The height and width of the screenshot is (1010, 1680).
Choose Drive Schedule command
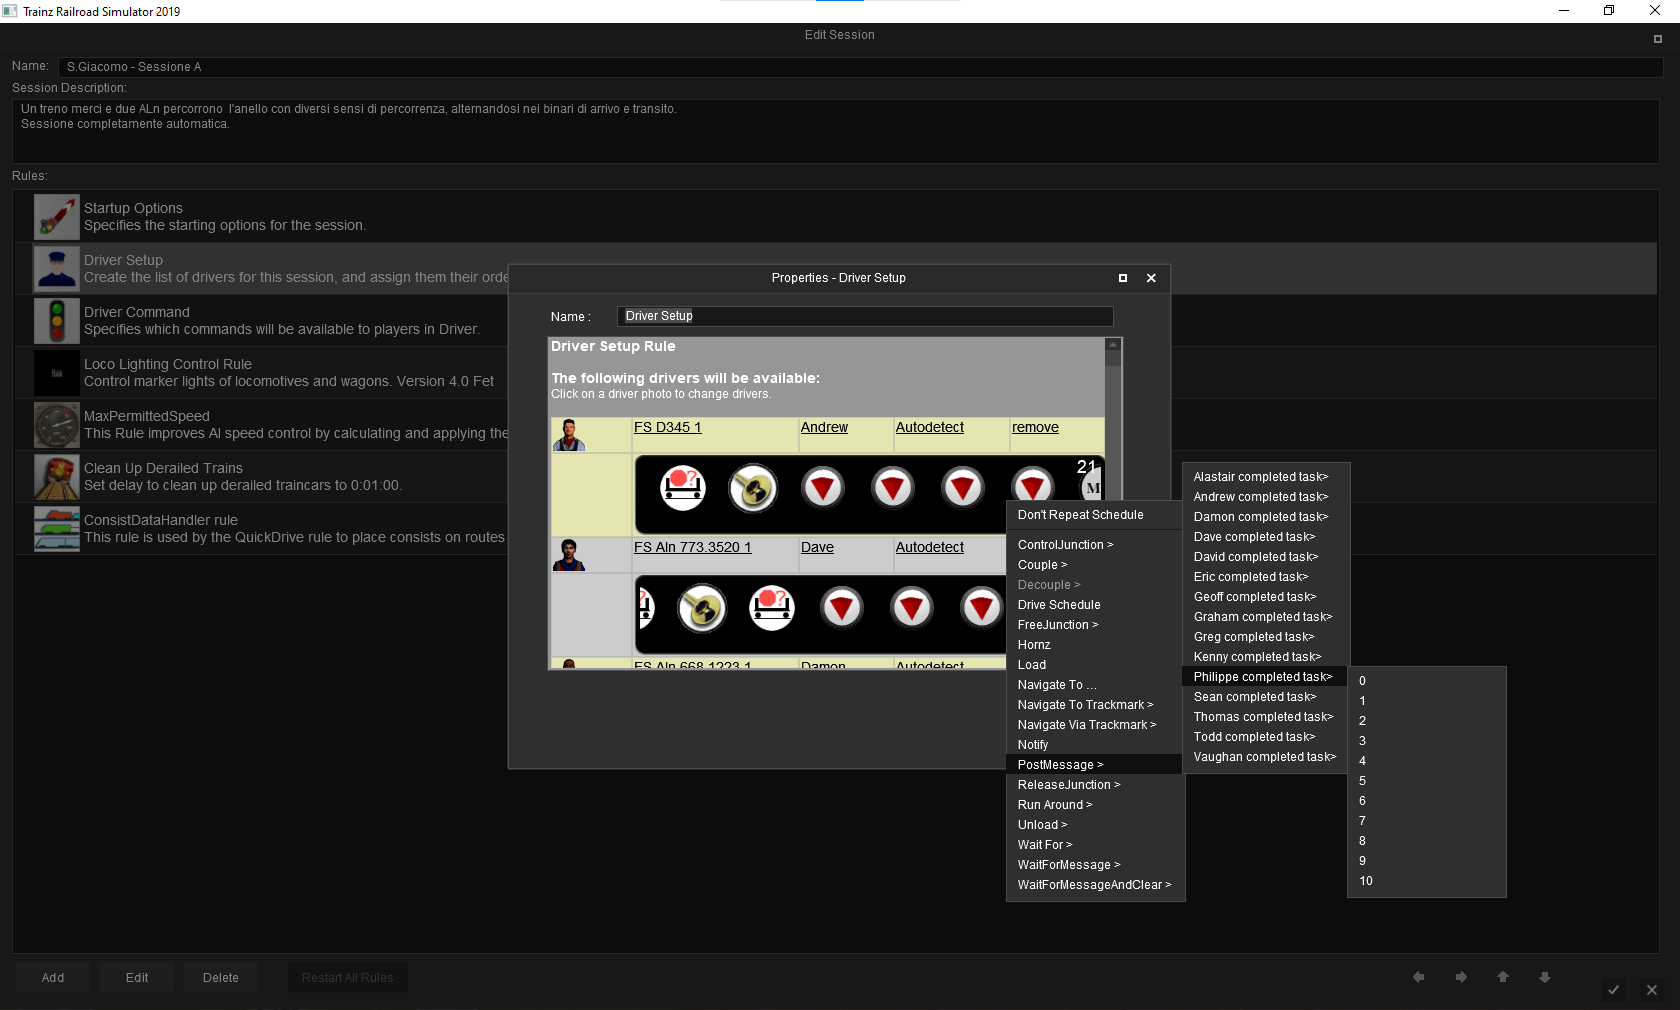[x=1059, y=605]
